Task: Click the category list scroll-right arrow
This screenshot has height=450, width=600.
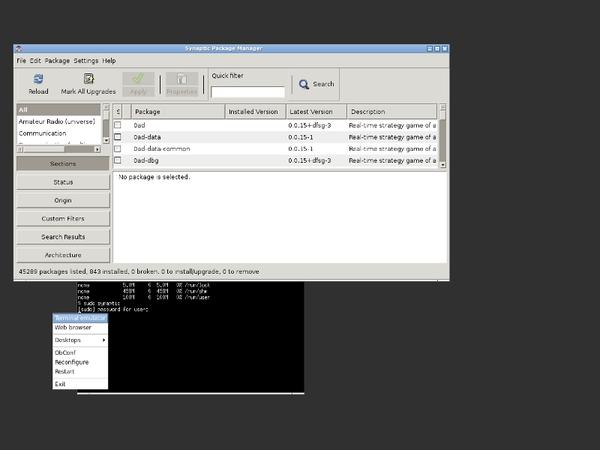Action: point(97,149)
